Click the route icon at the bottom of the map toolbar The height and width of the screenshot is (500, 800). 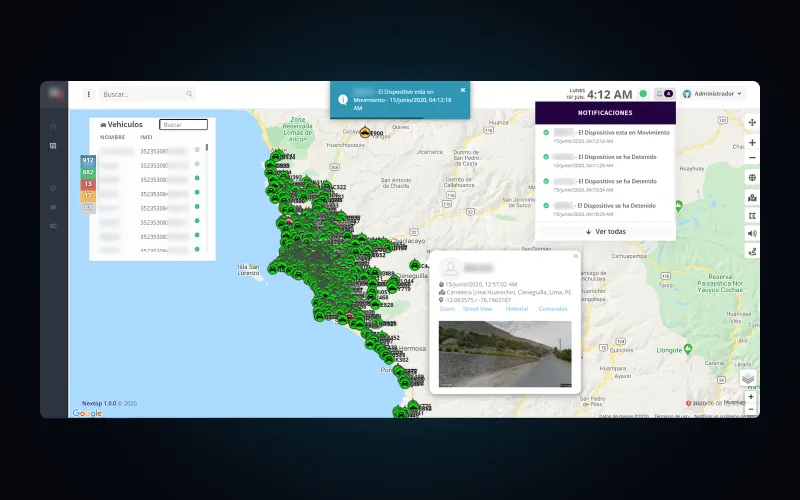752,252
